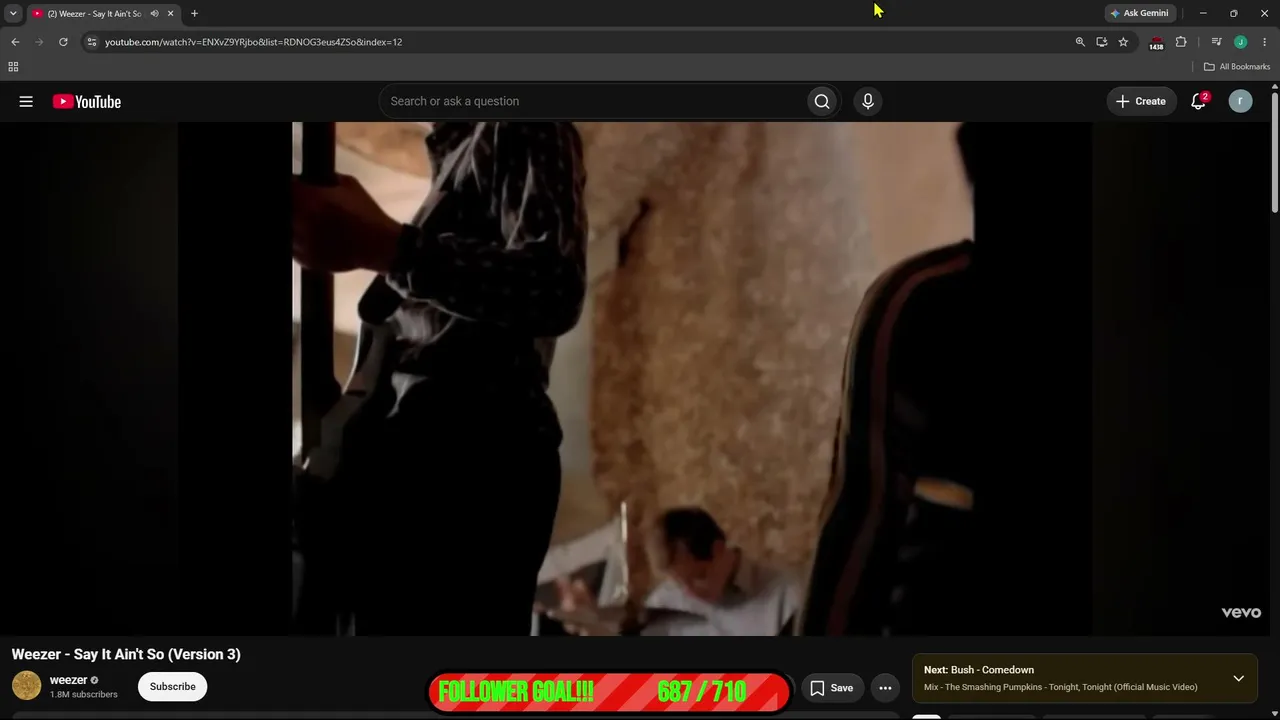Click the Create button
This screenshot has width=1280, height=720.
click(x=1141, y=101)
